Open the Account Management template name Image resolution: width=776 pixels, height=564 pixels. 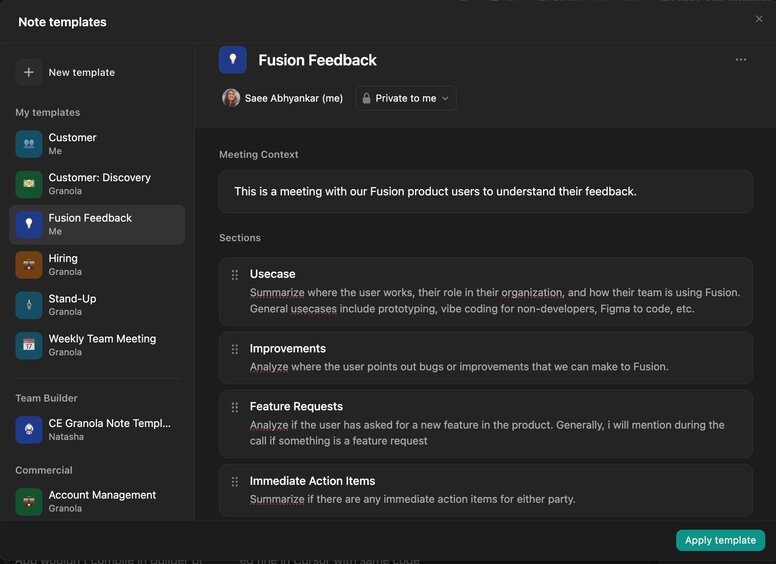point(102,495)
